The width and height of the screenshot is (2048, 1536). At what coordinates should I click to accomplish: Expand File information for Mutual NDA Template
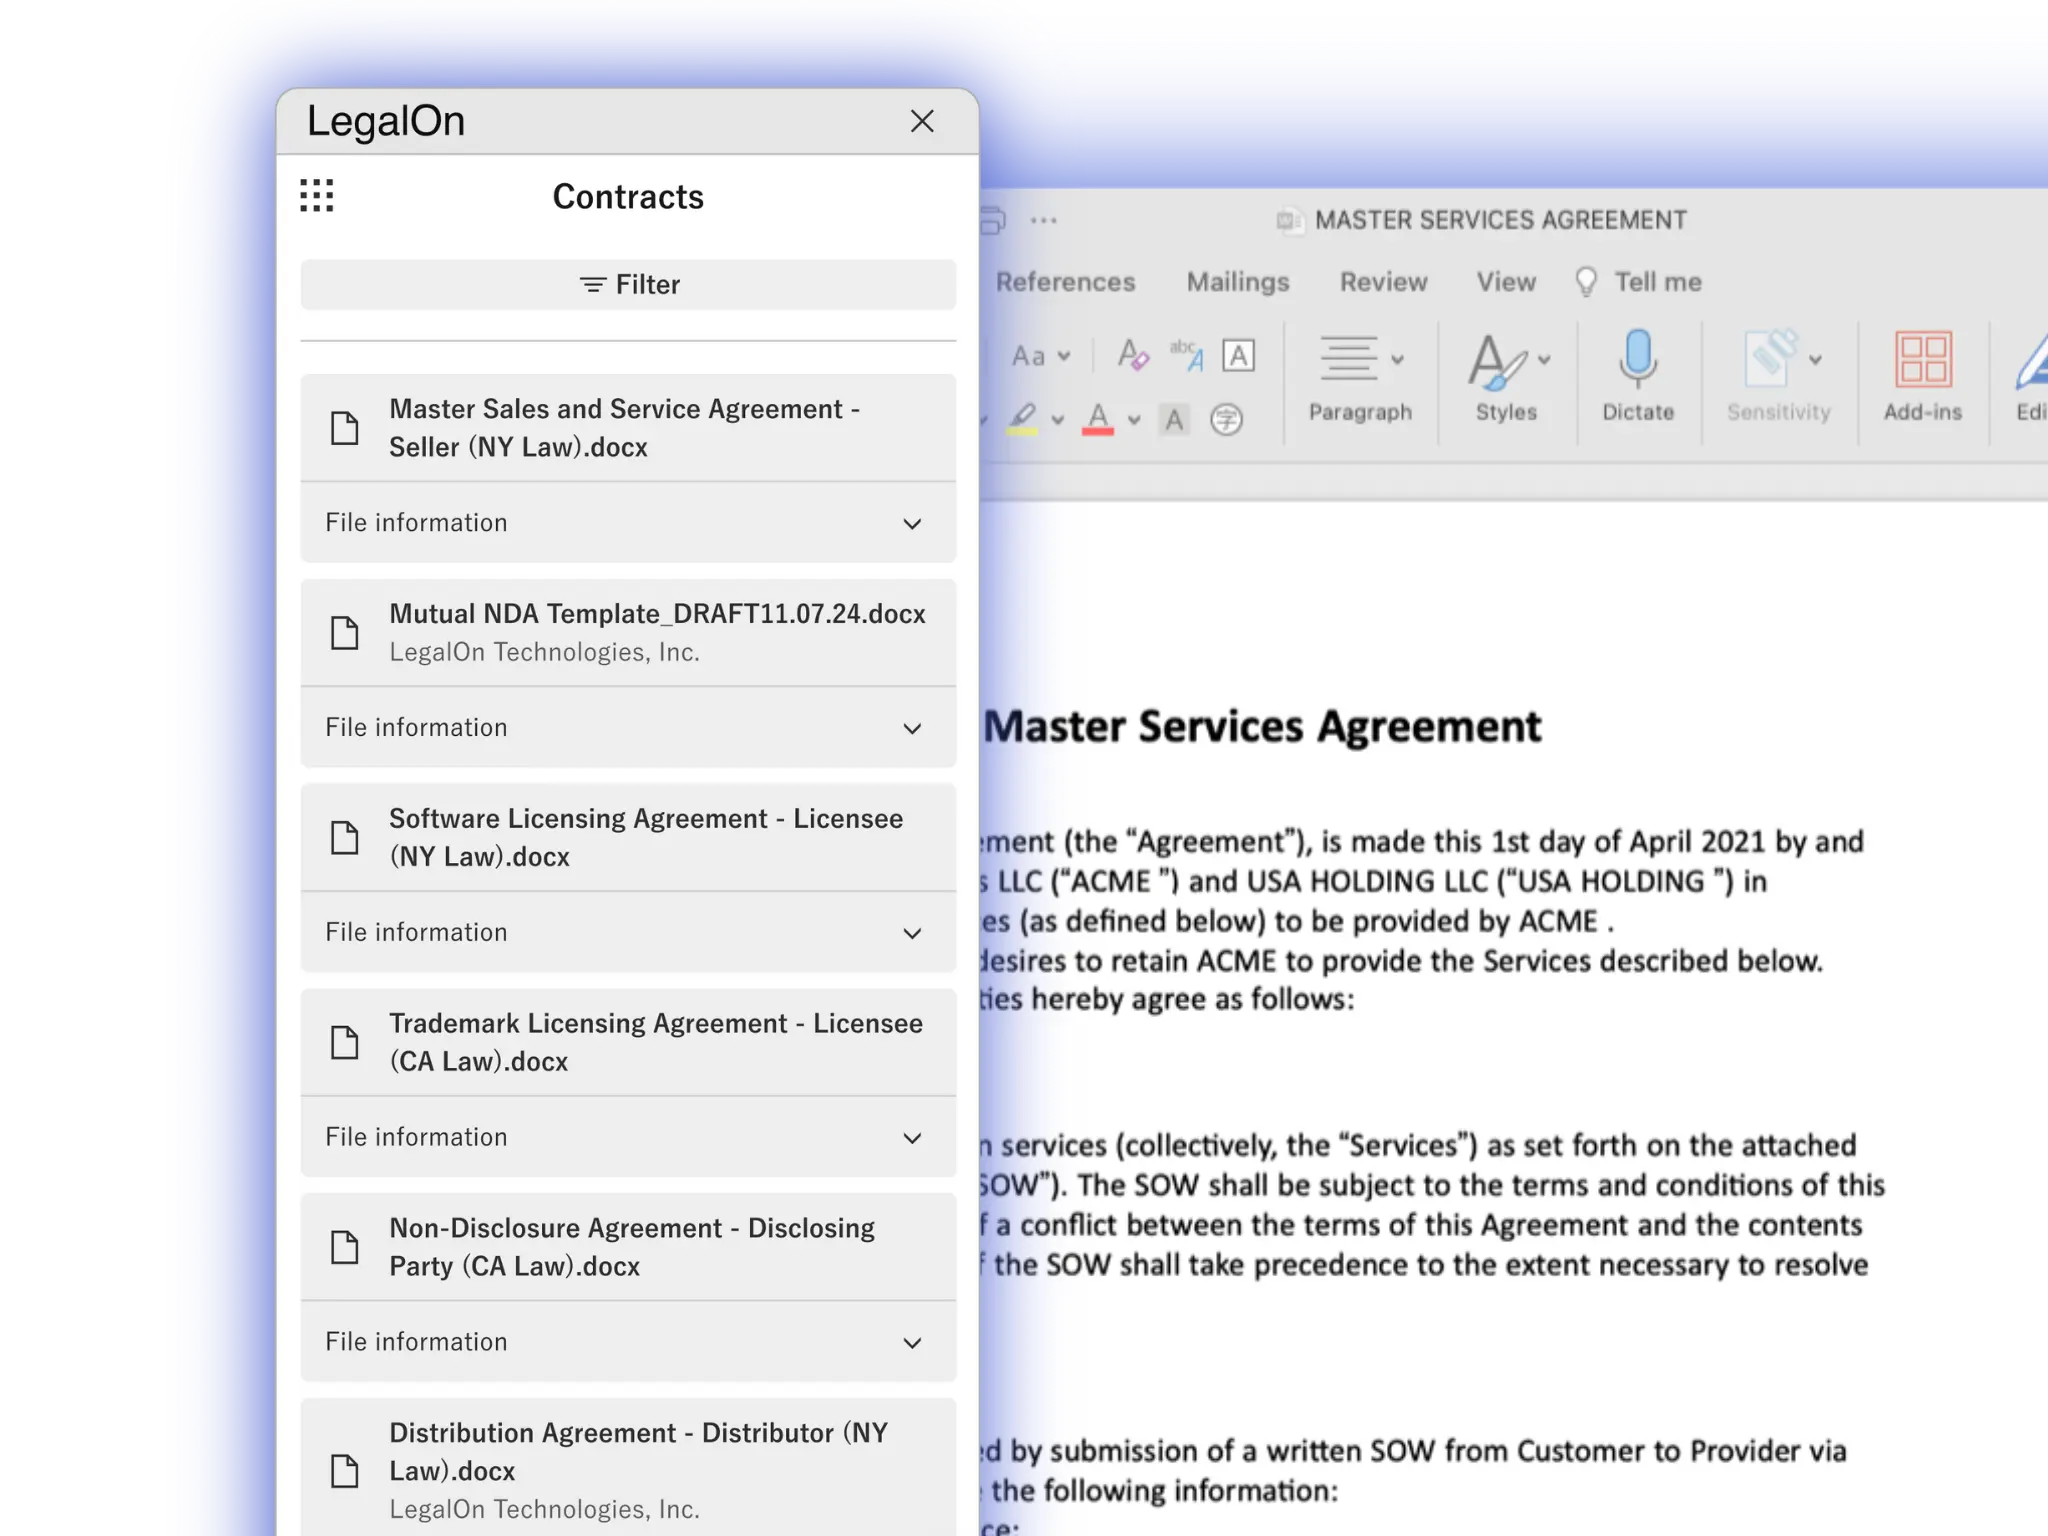click(628, 728)
